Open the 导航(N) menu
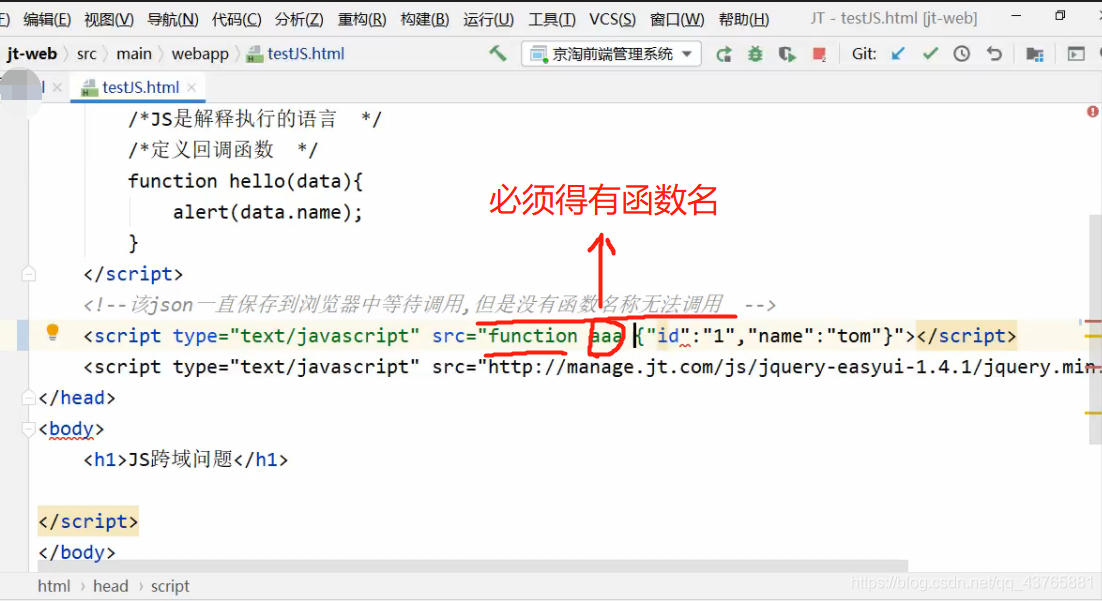The image size is (1102, 601). [x=173, y=19]
